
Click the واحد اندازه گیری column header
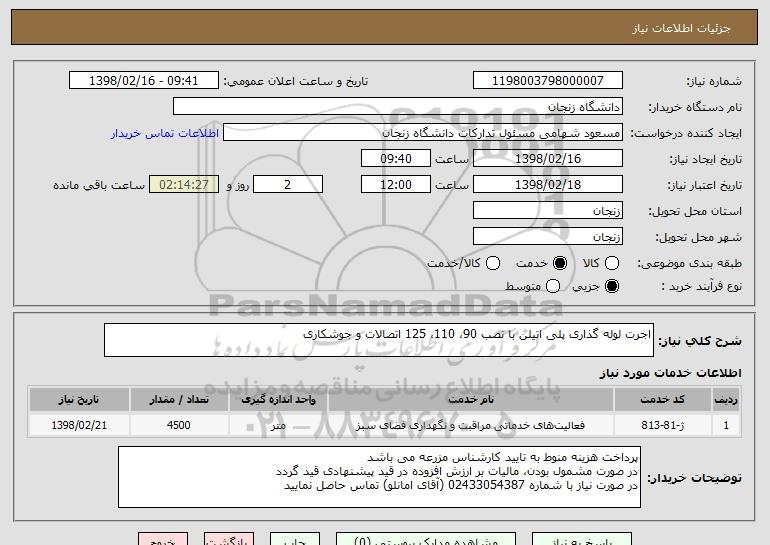coord(278,400)
